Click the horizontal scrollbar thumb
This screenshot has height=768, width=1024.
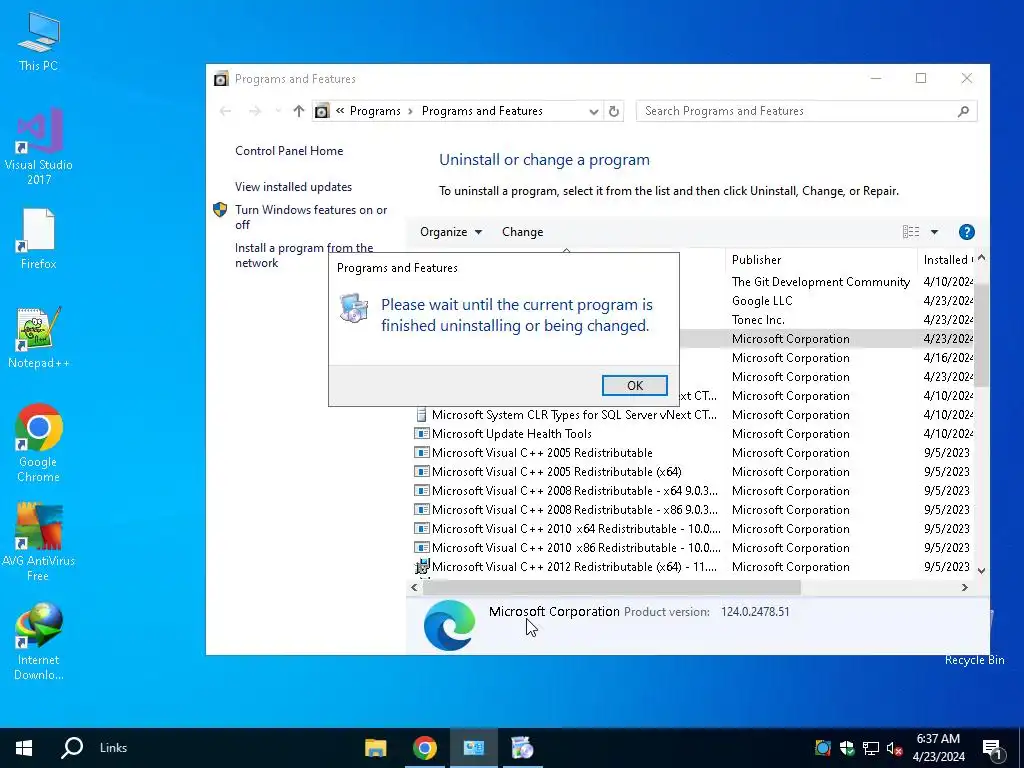point(612,588)
